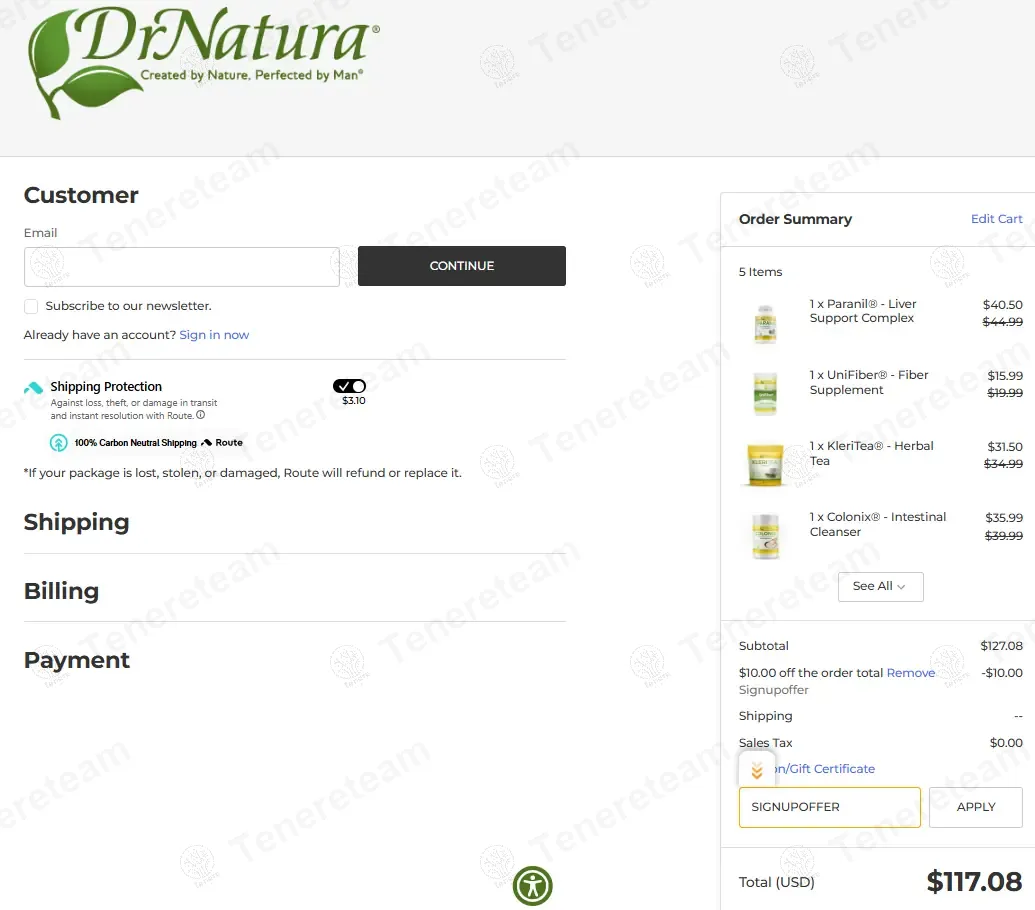The height and width of the screenshot is (910, 1035).
Task: Click the KleriTea product image
Action: pyautogui.click(x=765, y=465)
